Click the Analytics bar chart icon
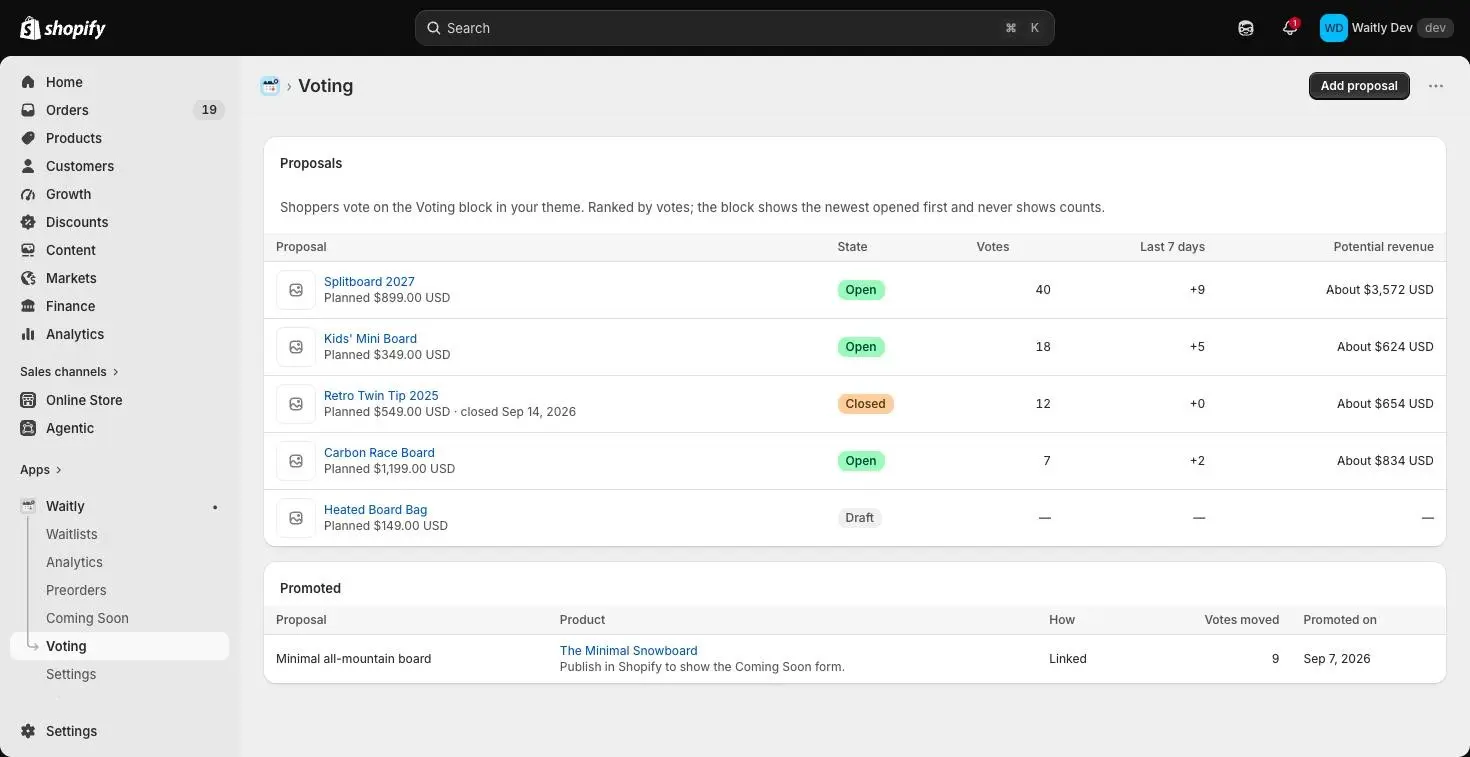This screenshot has width=1470, height=757. point(28,334)
